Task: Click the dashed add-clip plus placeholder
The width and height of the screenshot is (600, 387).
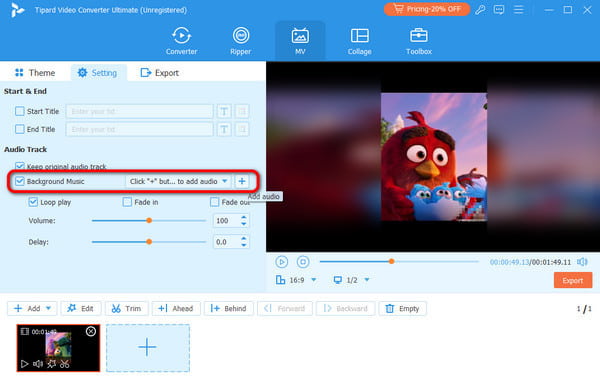Action: click(x=148, y=348)
